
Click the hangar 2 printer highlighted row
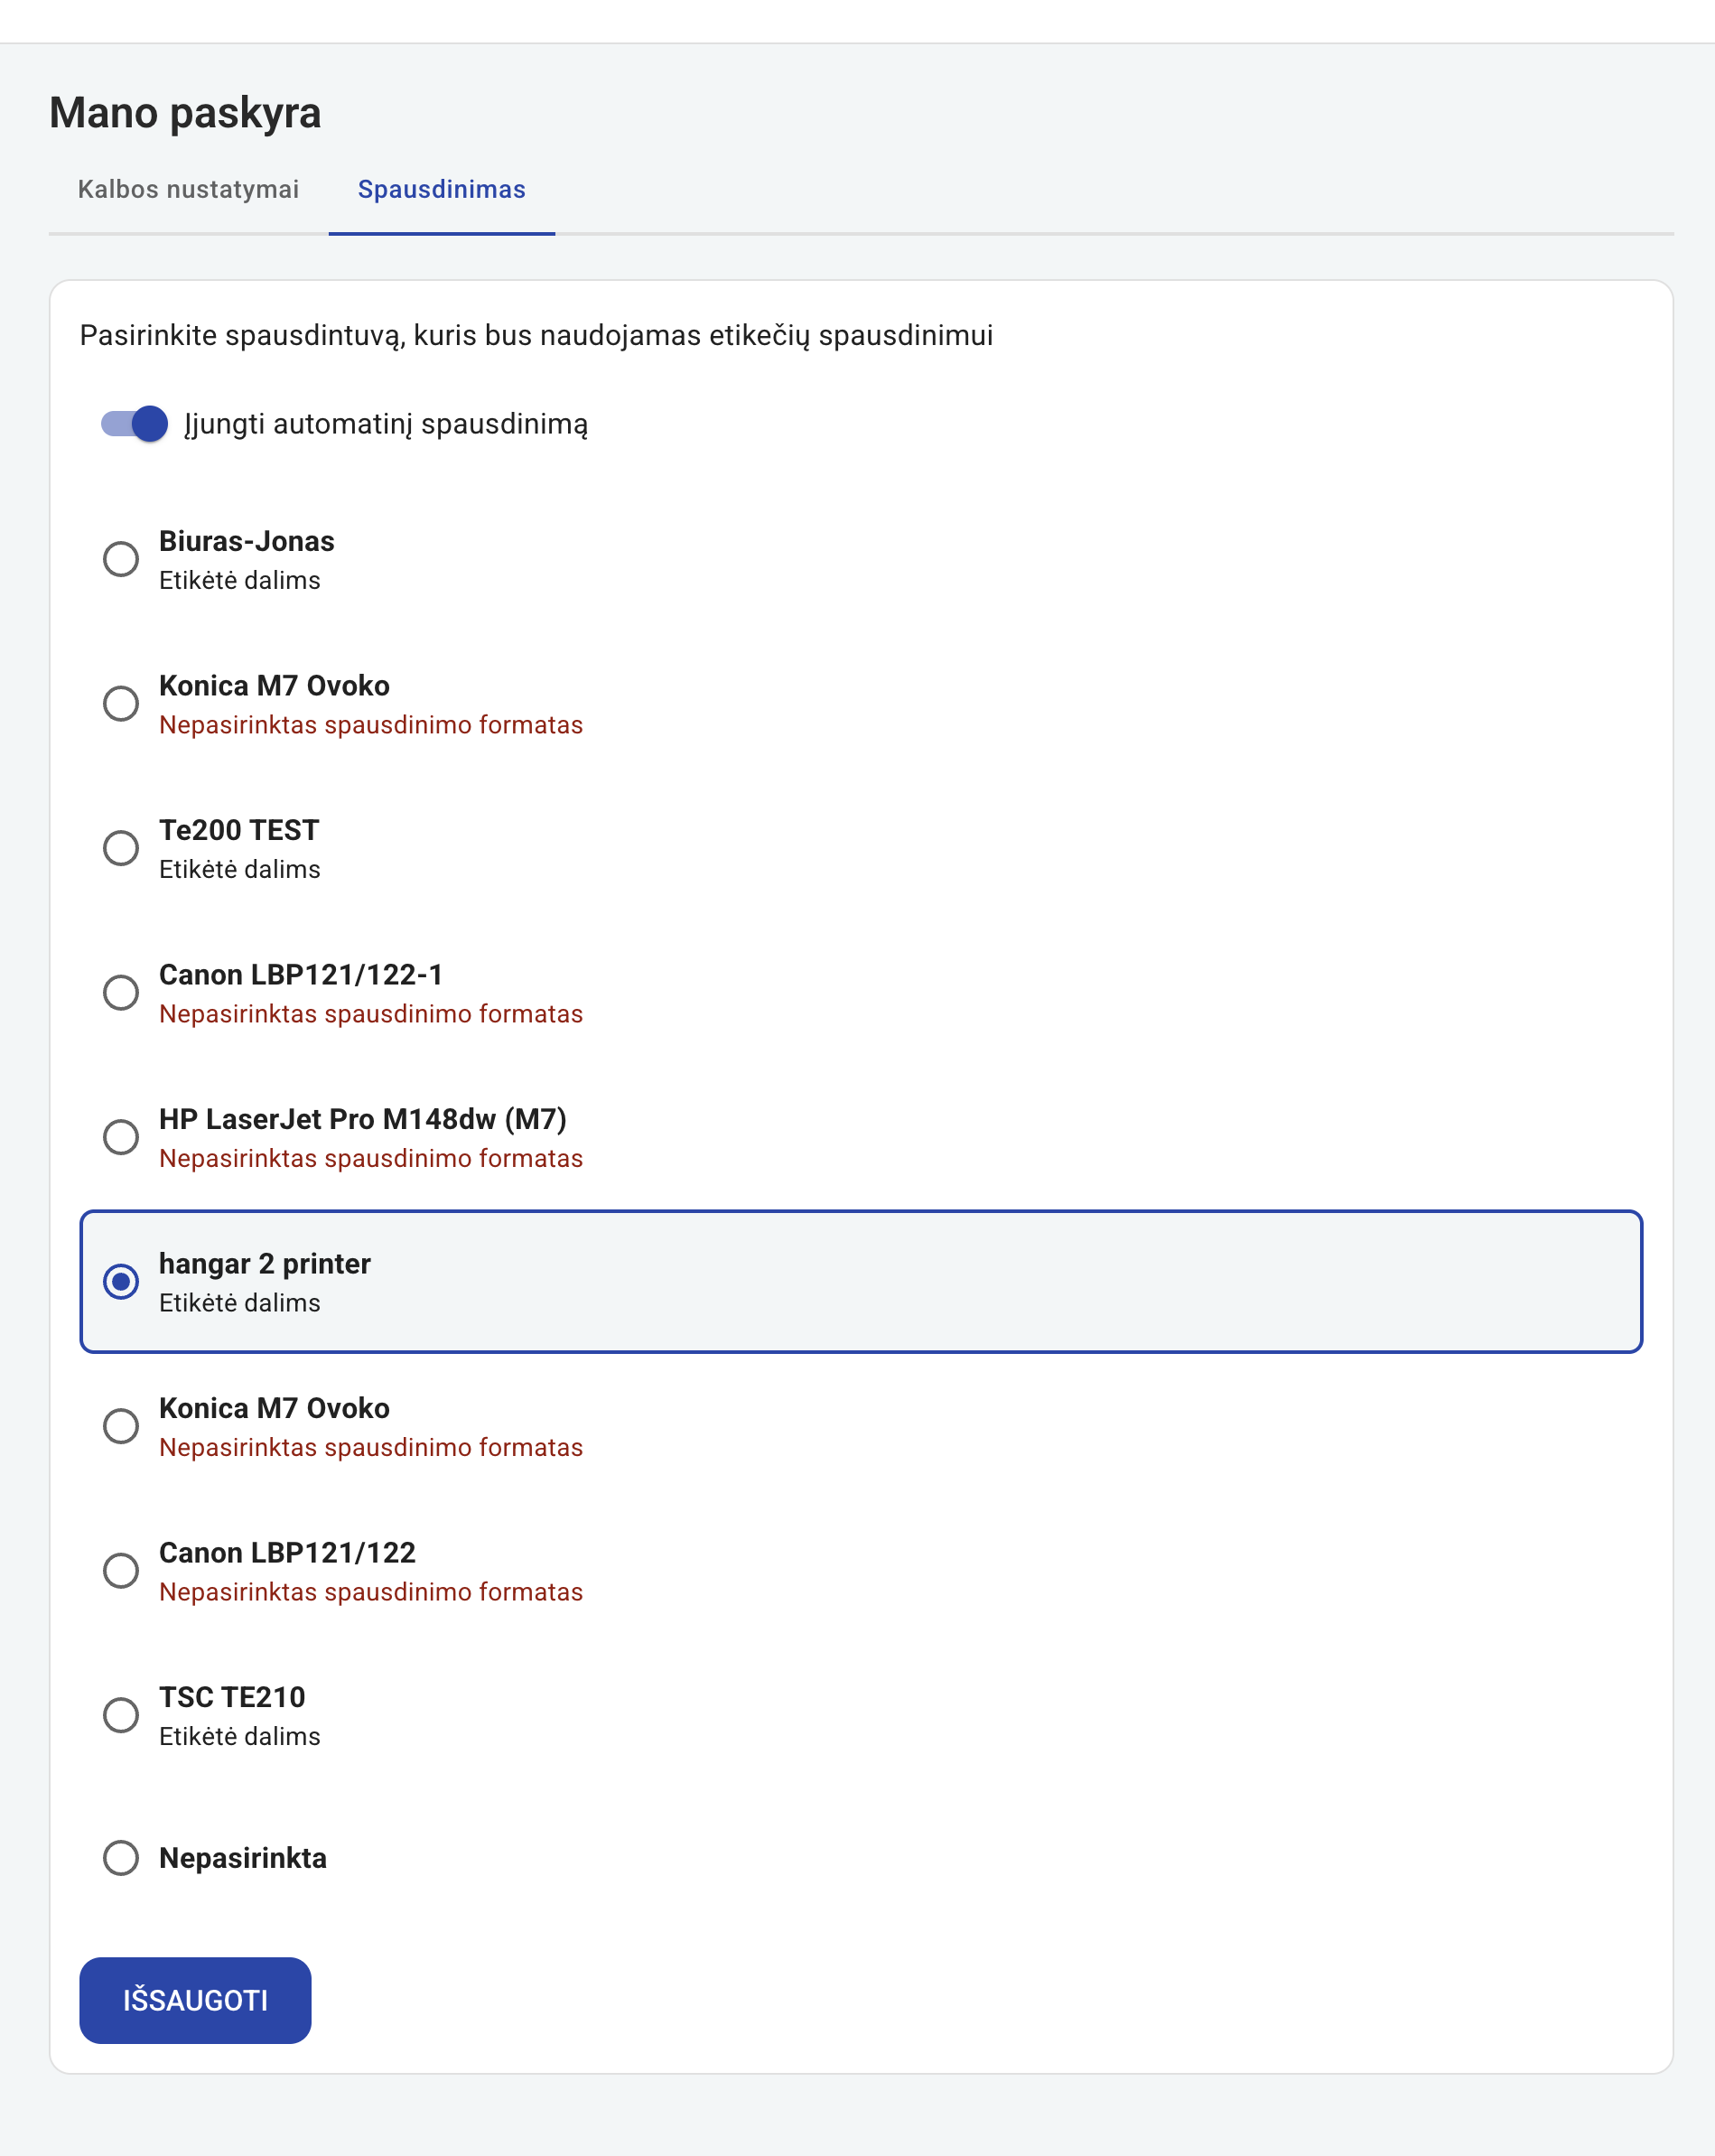[x=861, y=1282]
